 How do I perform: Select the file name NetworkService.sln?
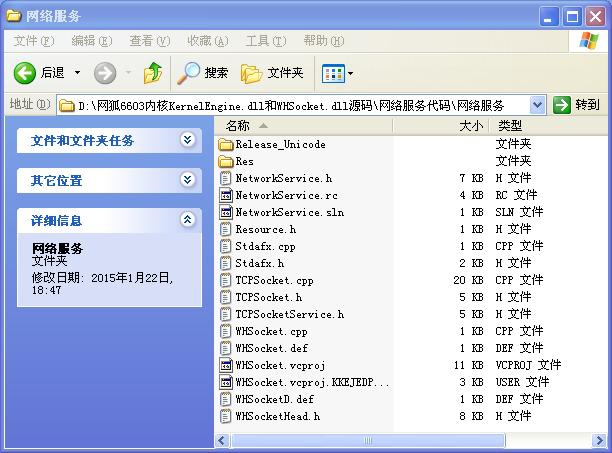coord(290,213)
